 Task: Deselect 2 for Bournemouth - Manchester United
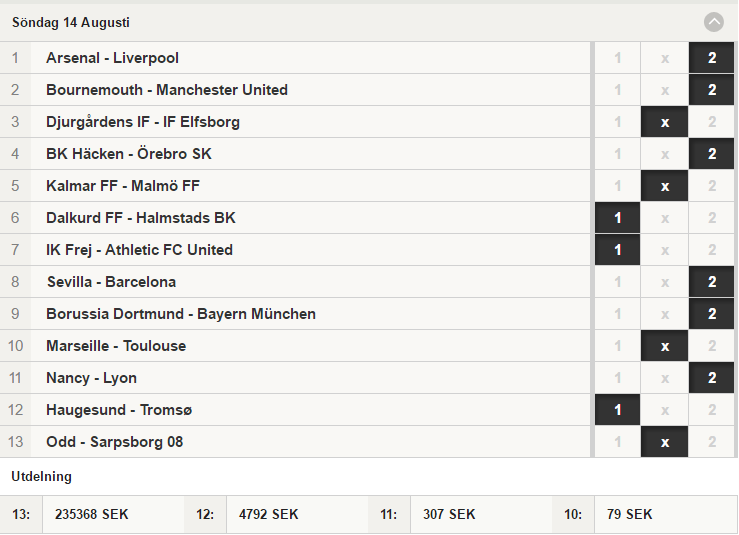coord(712,90)
